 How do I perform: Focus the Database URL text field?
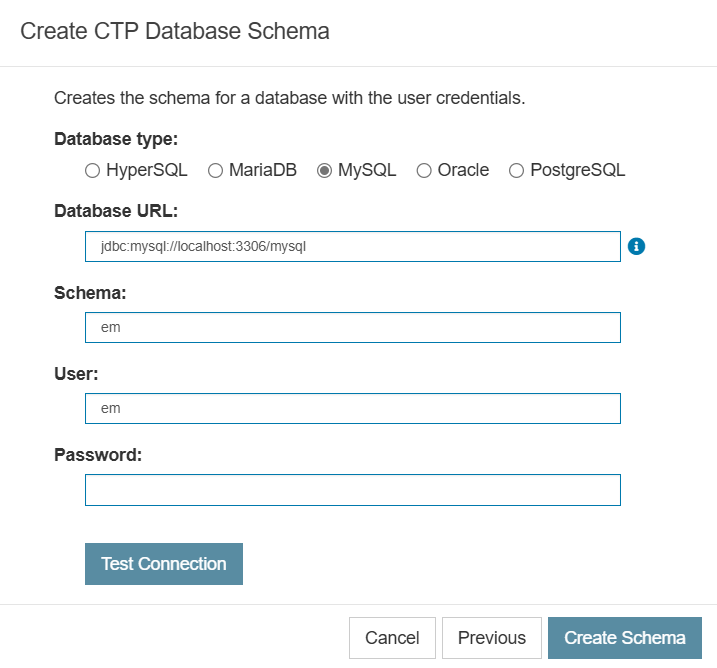click(353, 246)
